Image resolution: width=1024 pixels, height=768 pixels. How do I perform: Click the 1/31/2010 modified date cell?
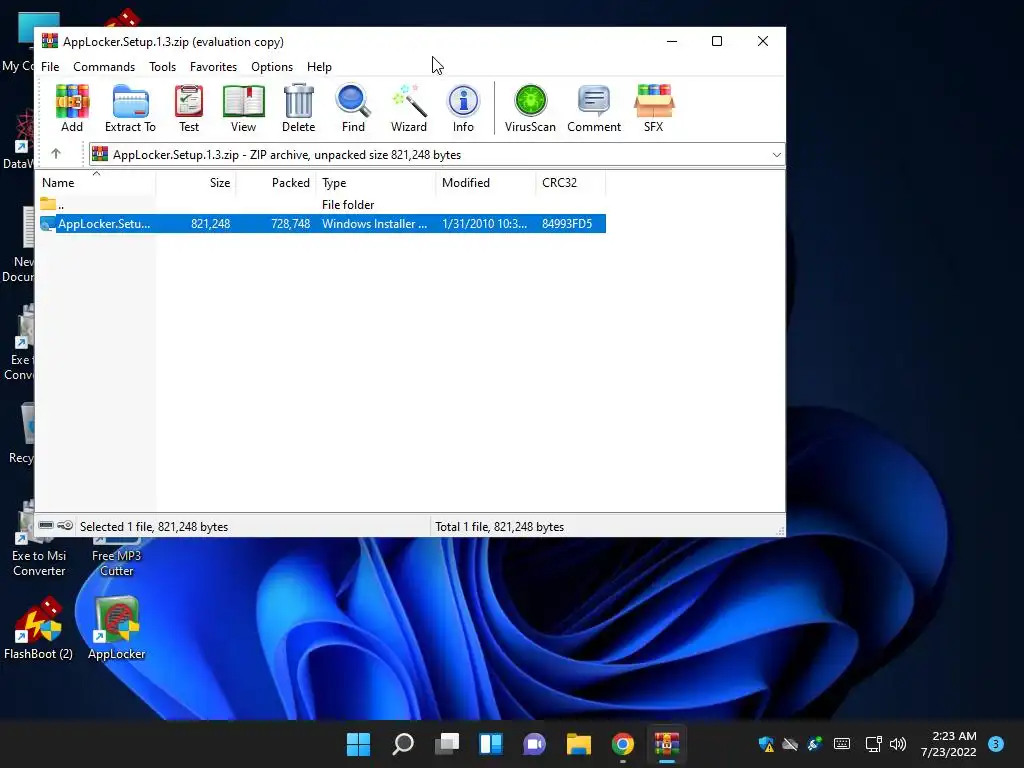click(485, 223)
